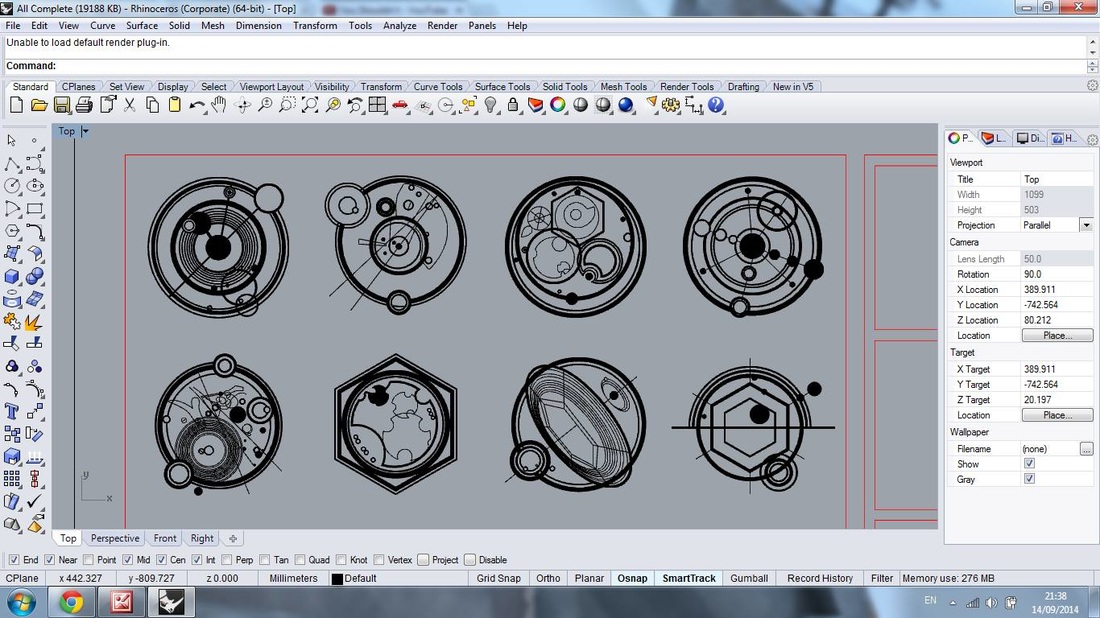Image resolution: width=1100 pixels, height=618 pixels.
Task: Uncheck the Wallpaper Show checkbox
Action: (x=1029, y=464)
